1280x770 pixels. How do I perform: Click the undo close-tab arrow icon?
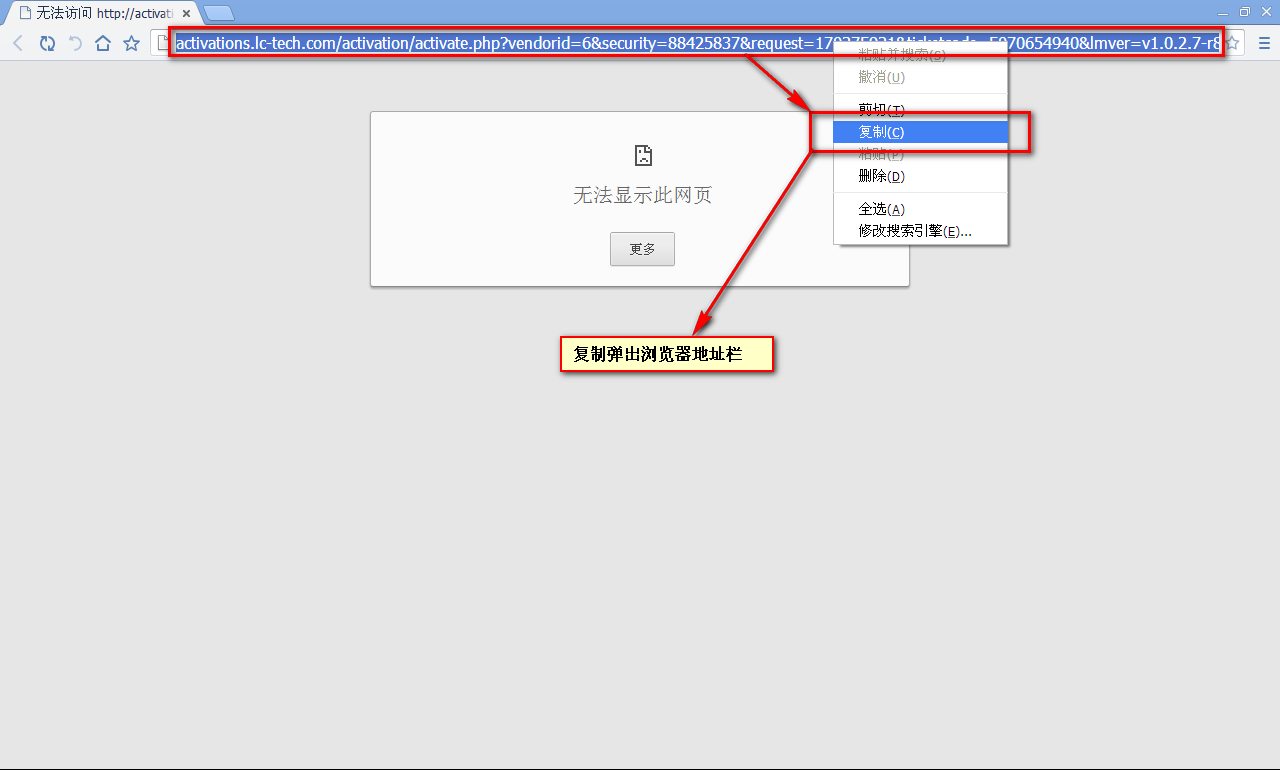pyautogui.click(x=75, y=43)
